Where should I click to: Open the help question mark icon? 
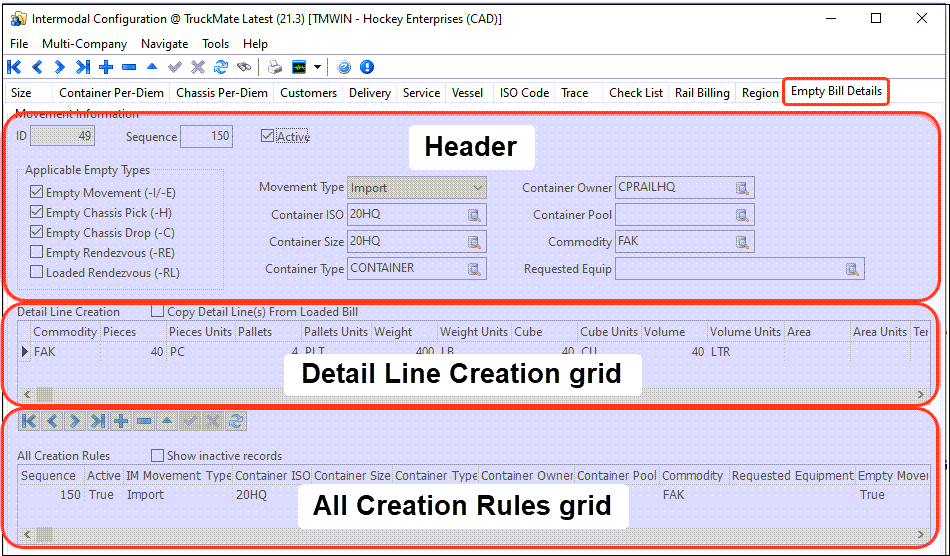point(344,67)
